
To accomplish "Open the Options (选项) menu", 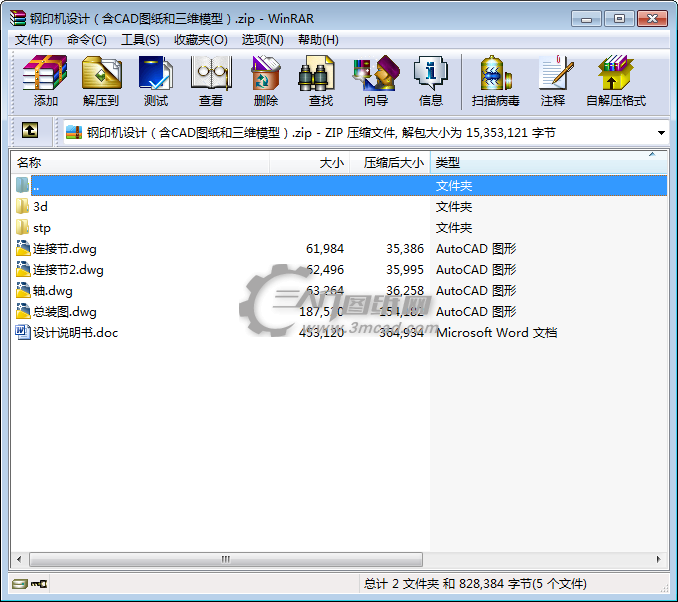I will point(262,40).
